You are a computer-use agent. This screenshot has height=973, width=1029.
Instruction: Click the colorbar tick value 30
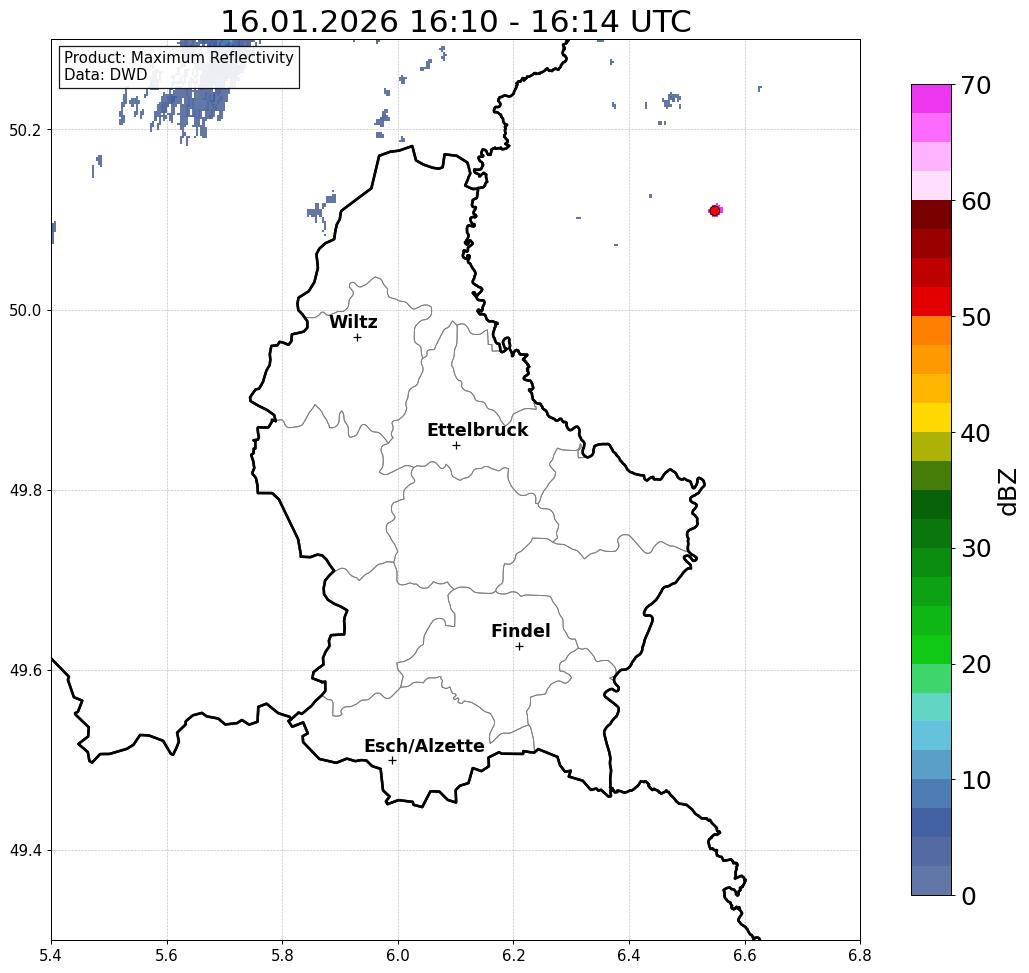[975, 549]
